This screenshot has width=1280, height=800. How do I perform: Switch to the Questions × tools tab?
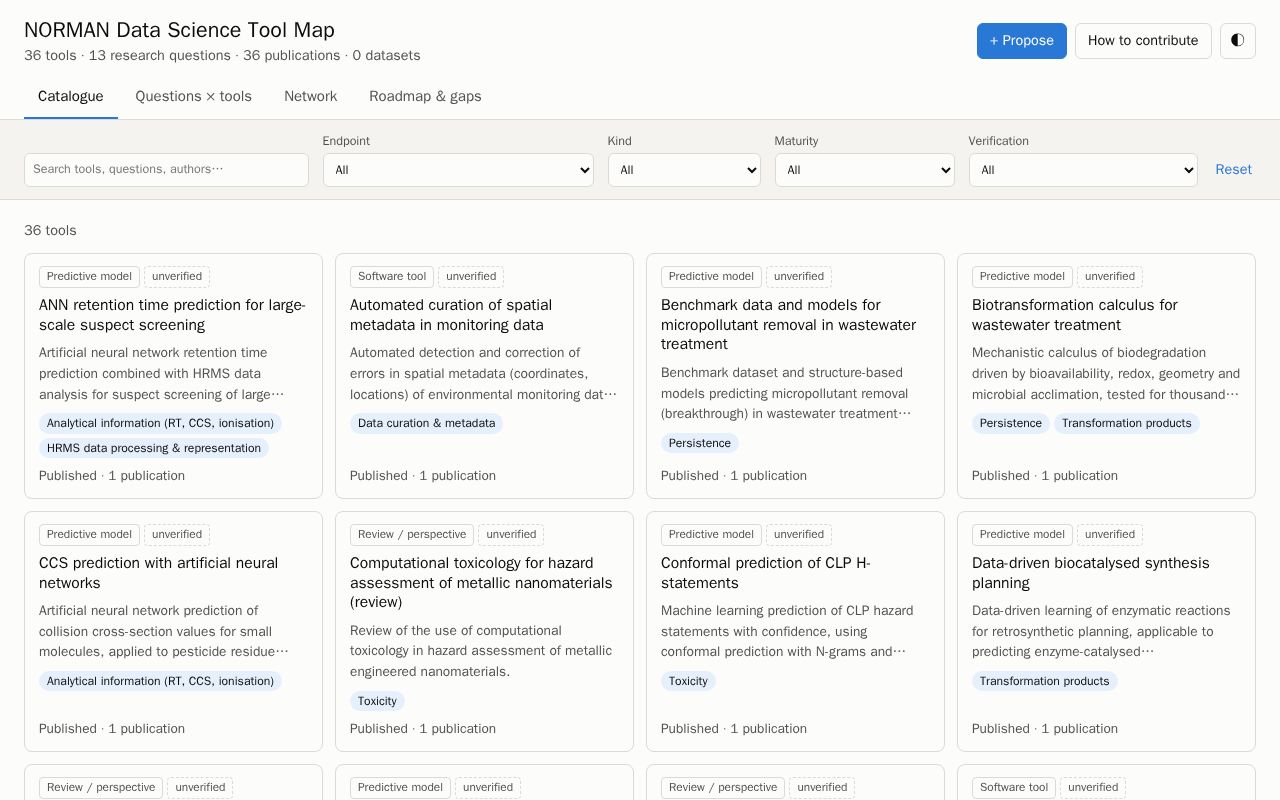pyautogui.click(x=194, y=97)
